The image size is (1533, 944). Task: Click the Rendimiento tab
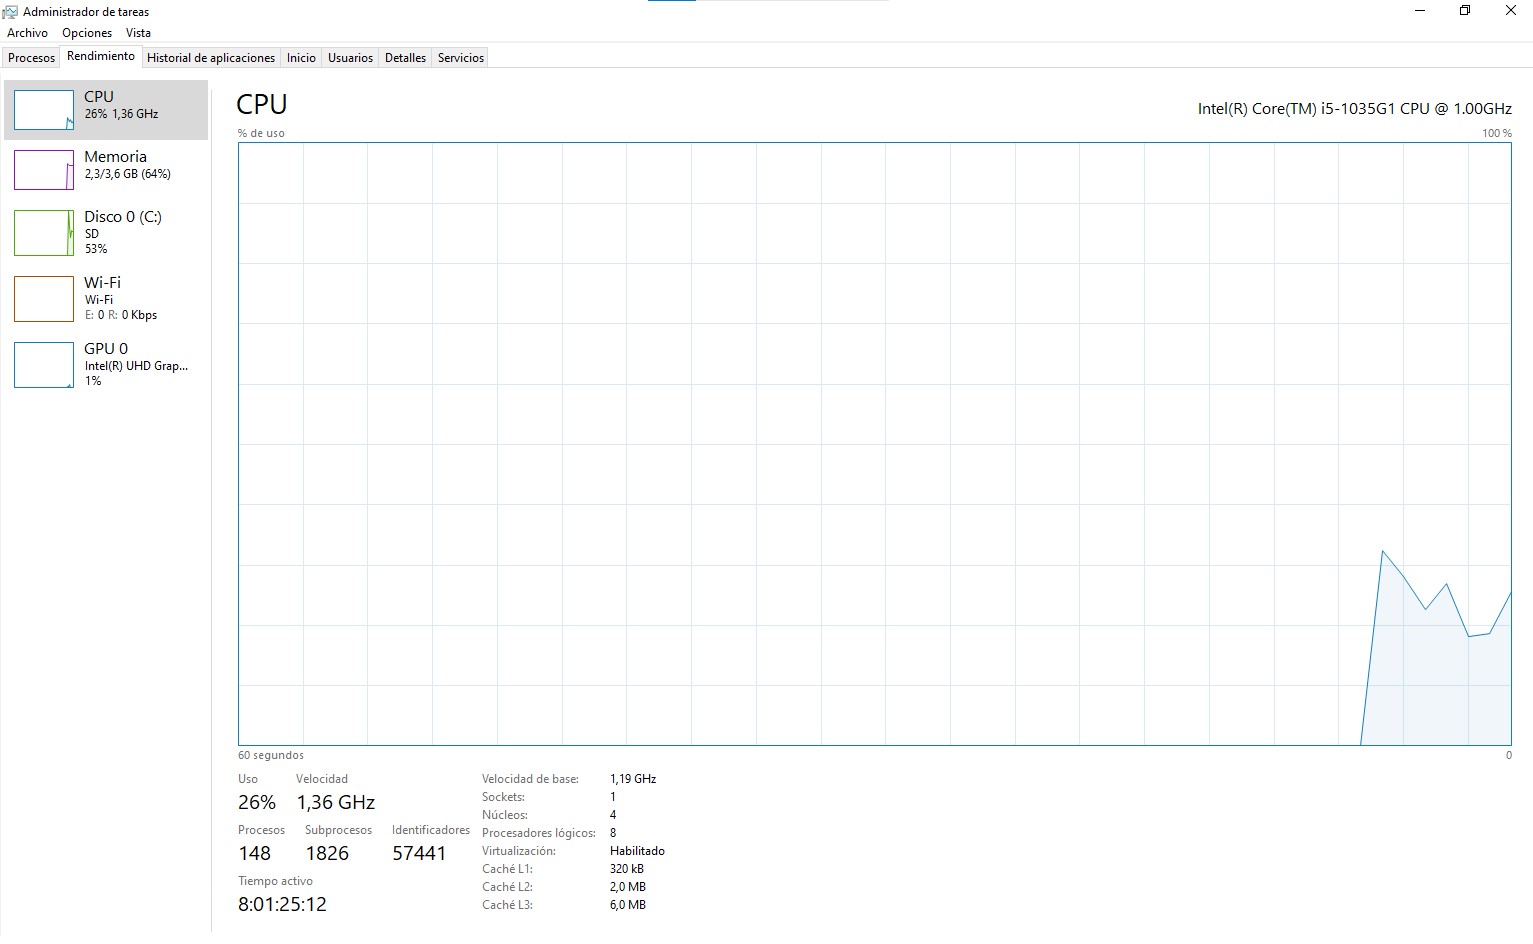point(101,57)
